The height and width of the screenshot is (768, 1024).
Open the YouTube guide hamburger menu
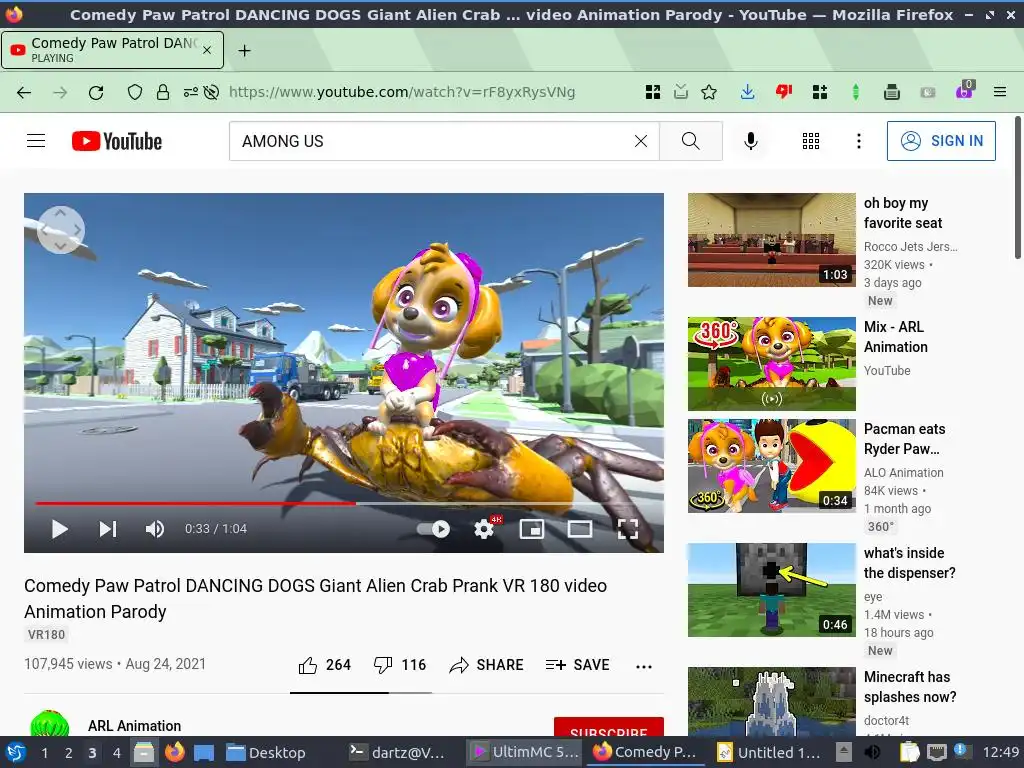tap(36, 140)
